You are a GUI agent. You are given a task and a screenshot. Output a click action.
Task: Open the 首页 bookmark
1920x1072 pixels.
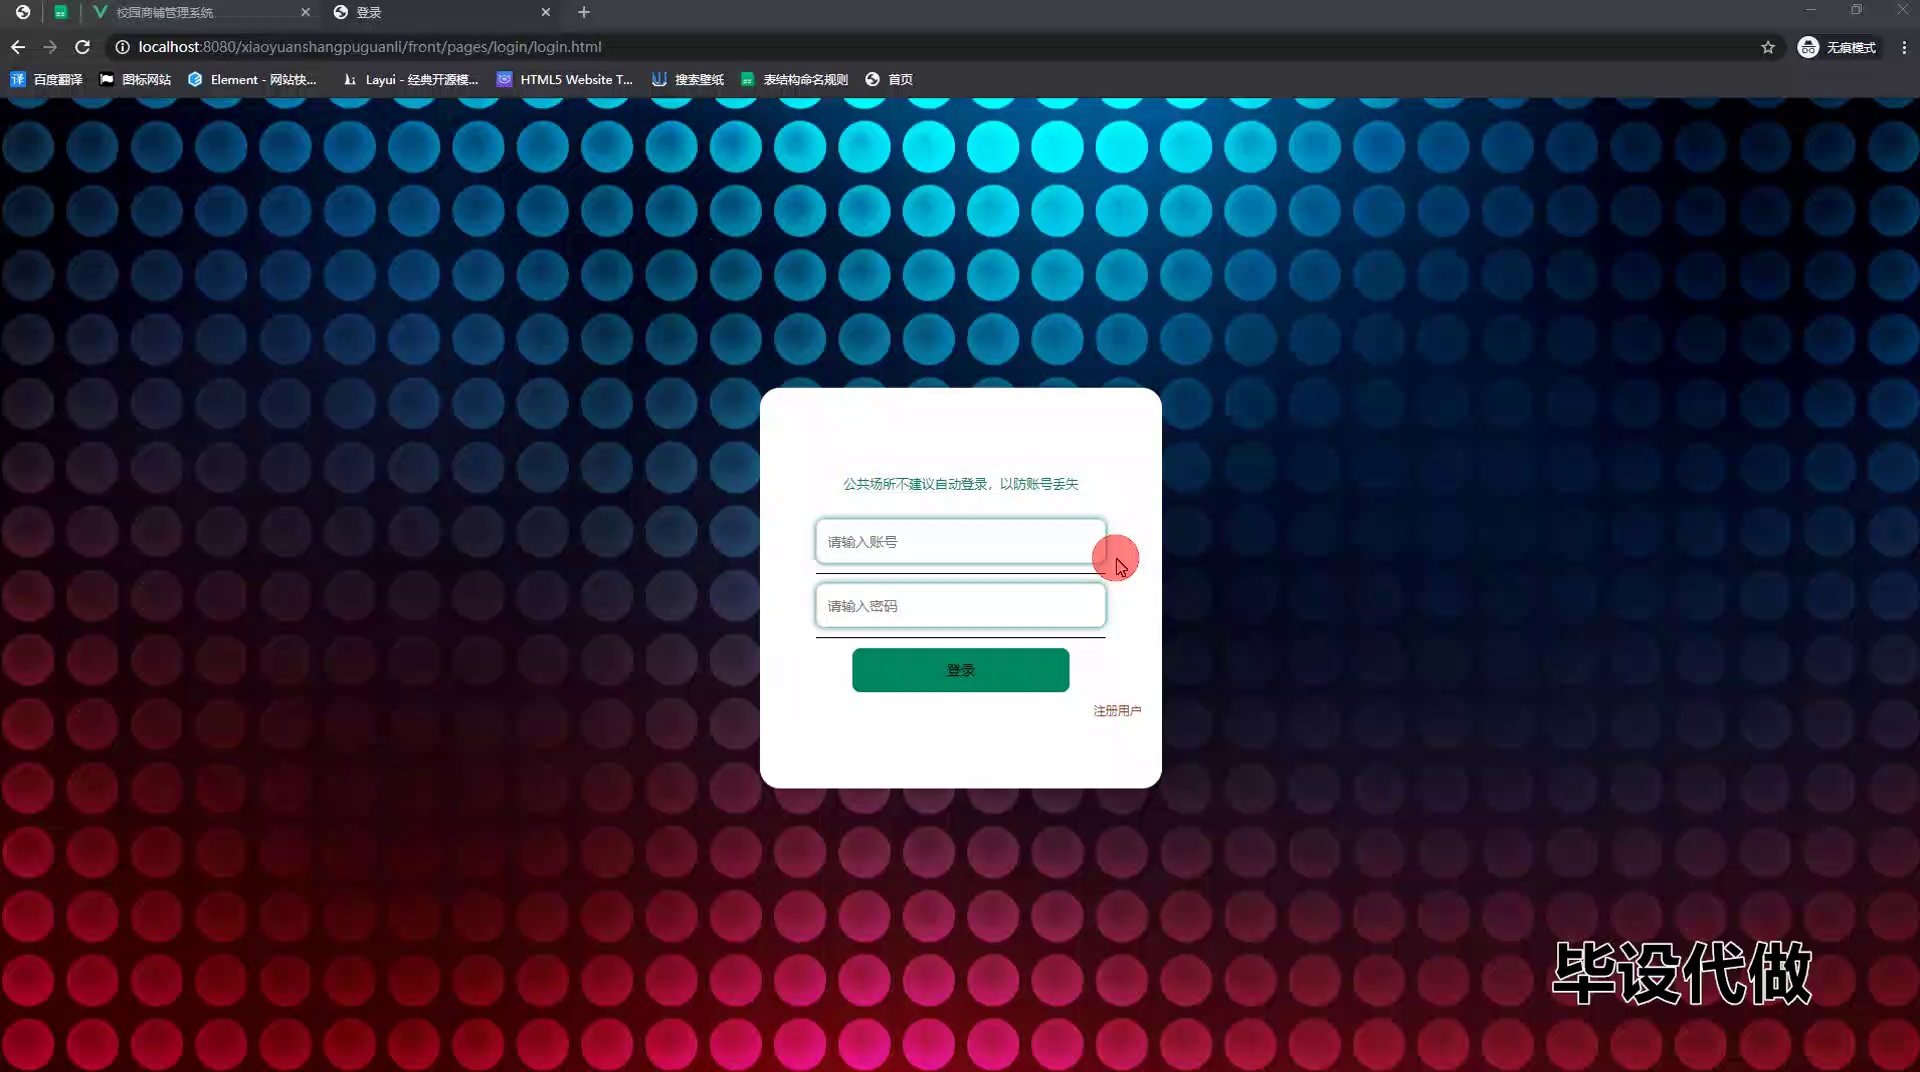(x=889, y=79)
